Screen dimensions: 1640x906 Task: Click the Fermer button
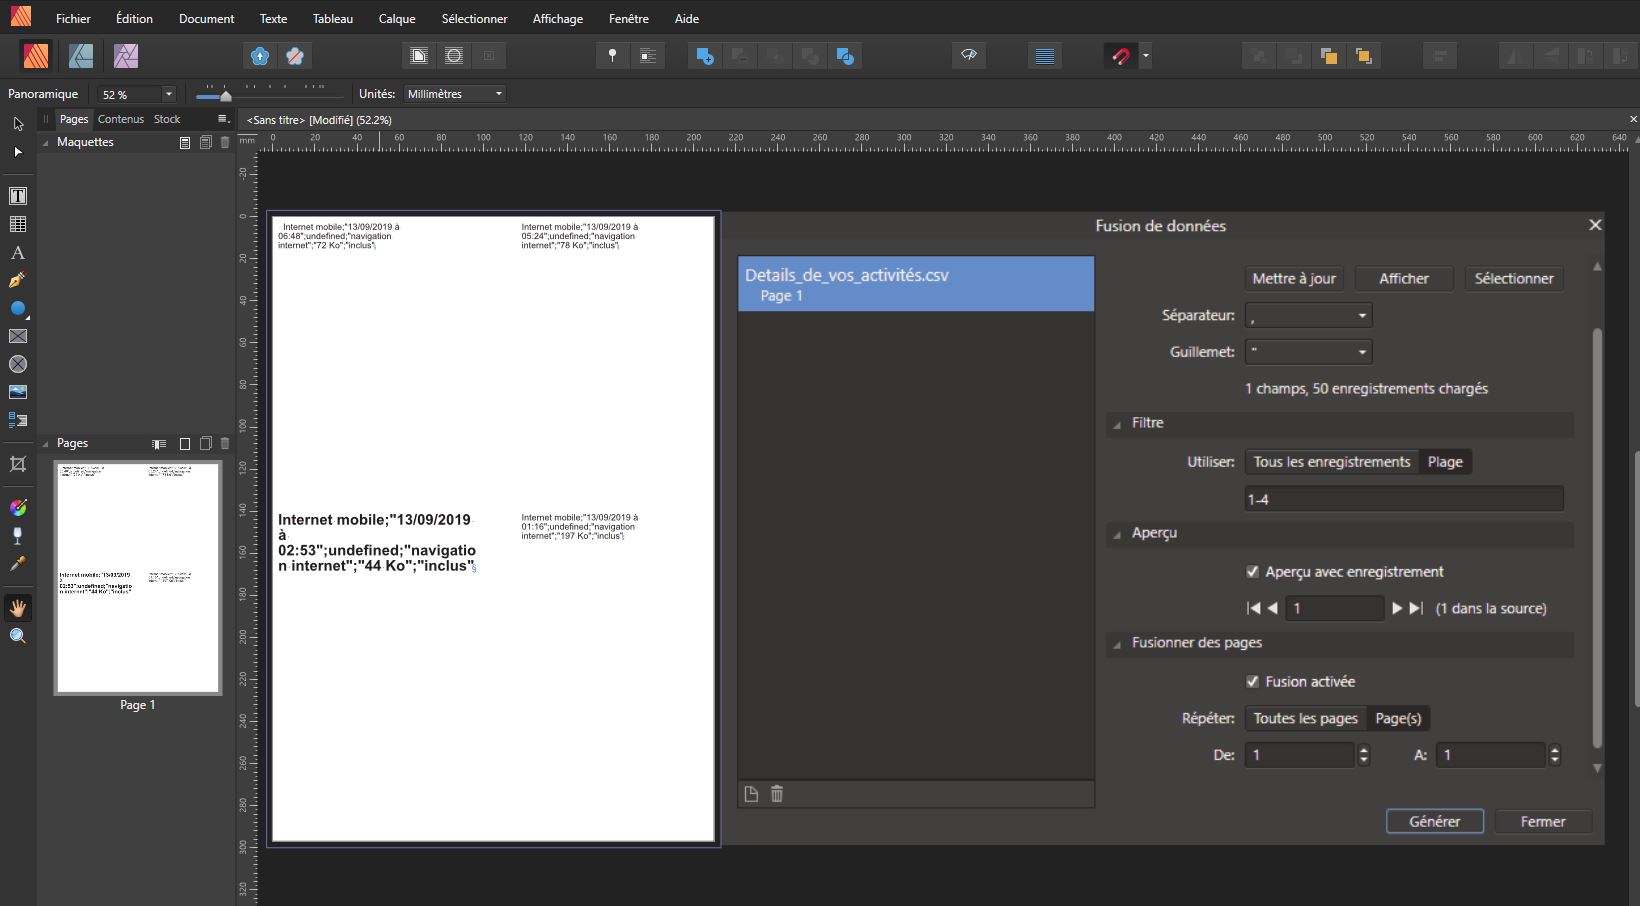1543,821
